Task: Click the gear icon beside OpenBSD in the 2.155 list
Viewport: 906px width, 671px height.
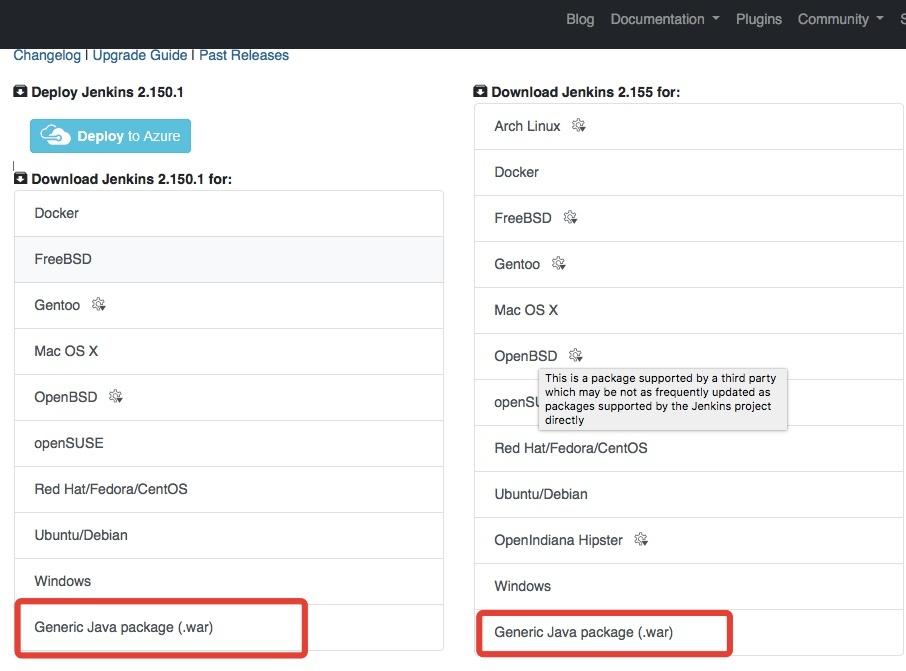Action: click(575, 355)
